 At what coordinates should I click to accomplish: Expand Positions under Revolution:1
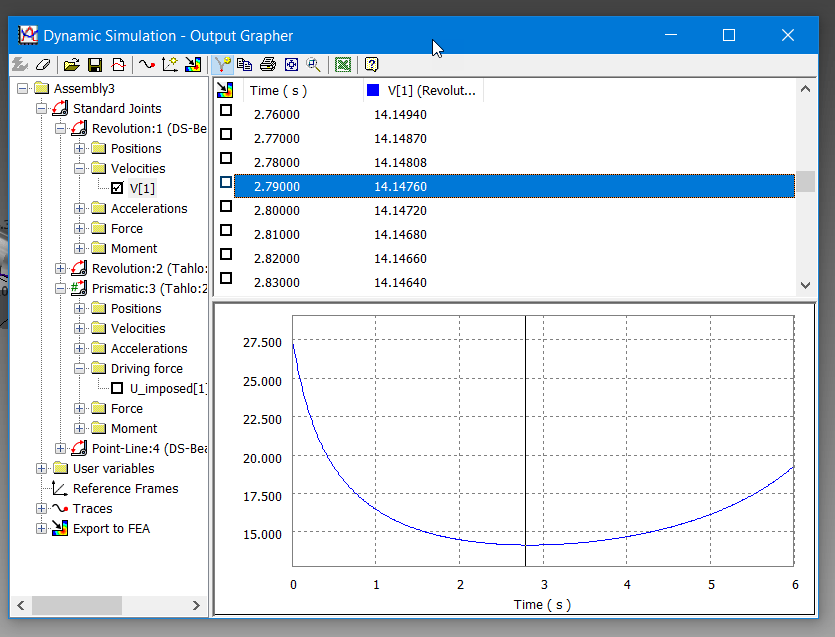[79, 149]
